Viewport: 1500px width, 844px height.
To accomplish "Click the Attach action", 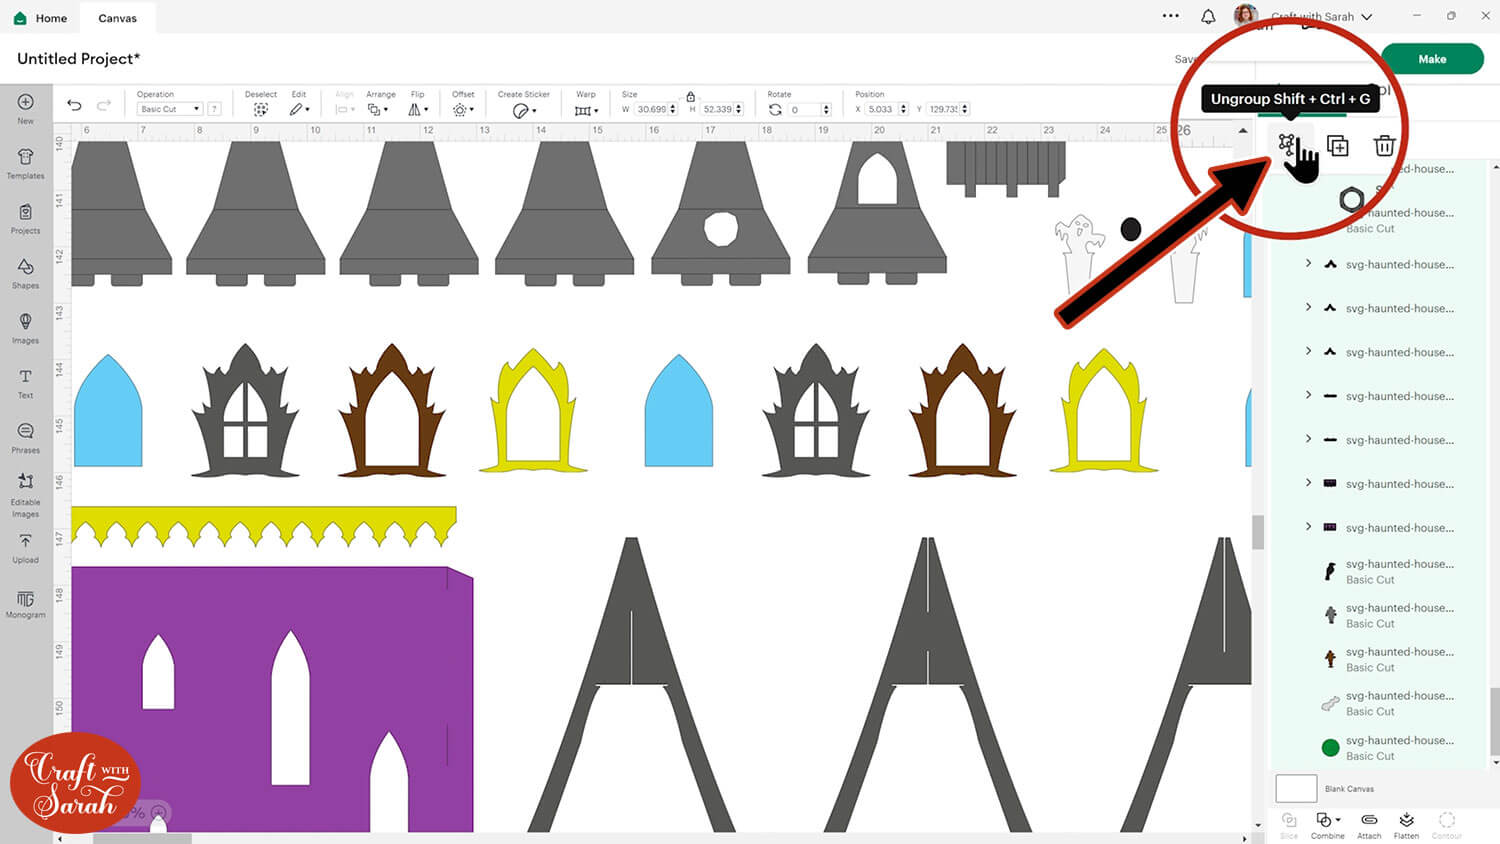I will [1369, 825].
